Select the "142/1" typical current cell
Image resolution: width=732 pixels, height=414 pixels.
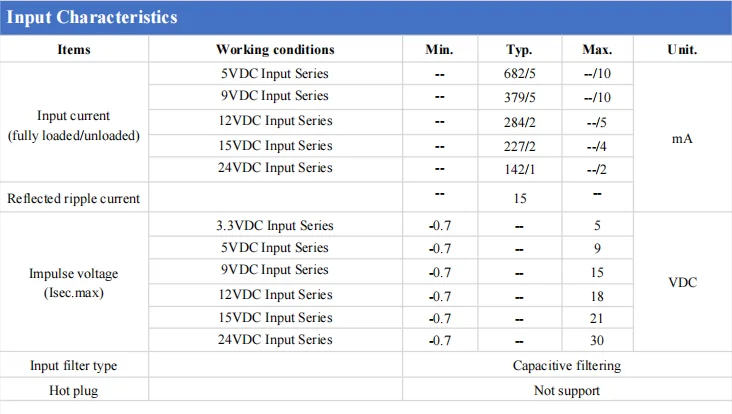point(520,168)
